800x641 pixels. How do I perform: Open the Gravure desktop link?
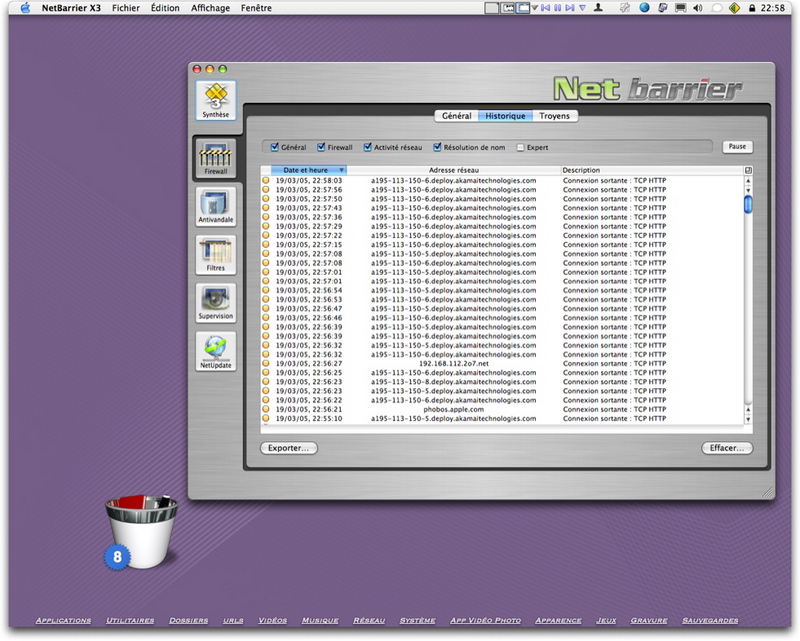tap(649, 620)
